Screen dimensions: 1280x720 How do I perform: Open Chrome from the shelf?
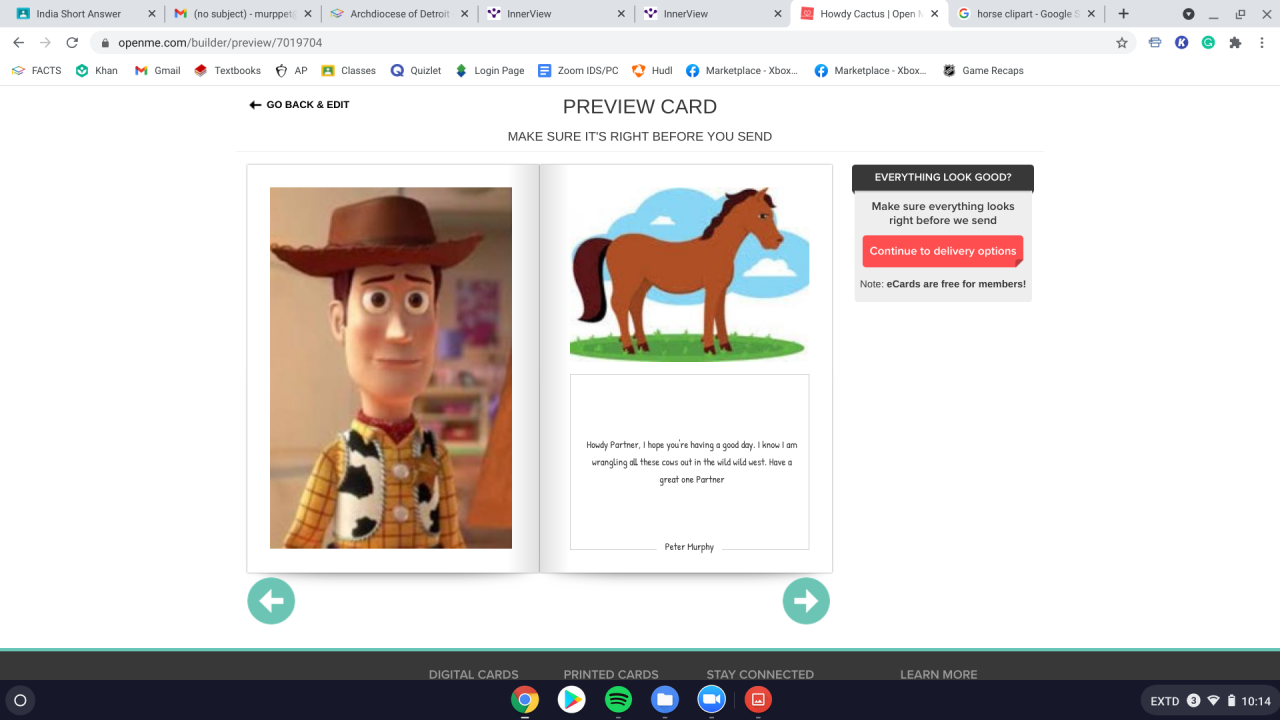click(x=525, y=700)
